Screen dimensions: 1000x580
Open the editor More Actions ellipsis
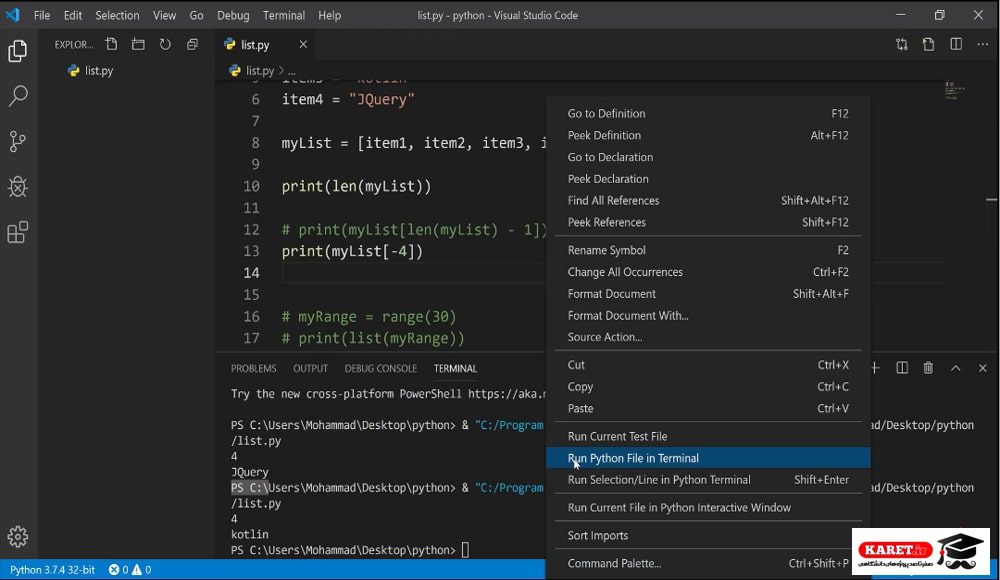point(983,44)
